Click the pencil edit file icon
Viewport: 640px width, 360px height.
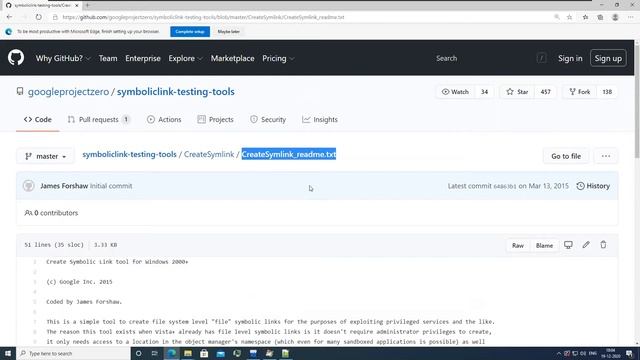click(586, 245)
